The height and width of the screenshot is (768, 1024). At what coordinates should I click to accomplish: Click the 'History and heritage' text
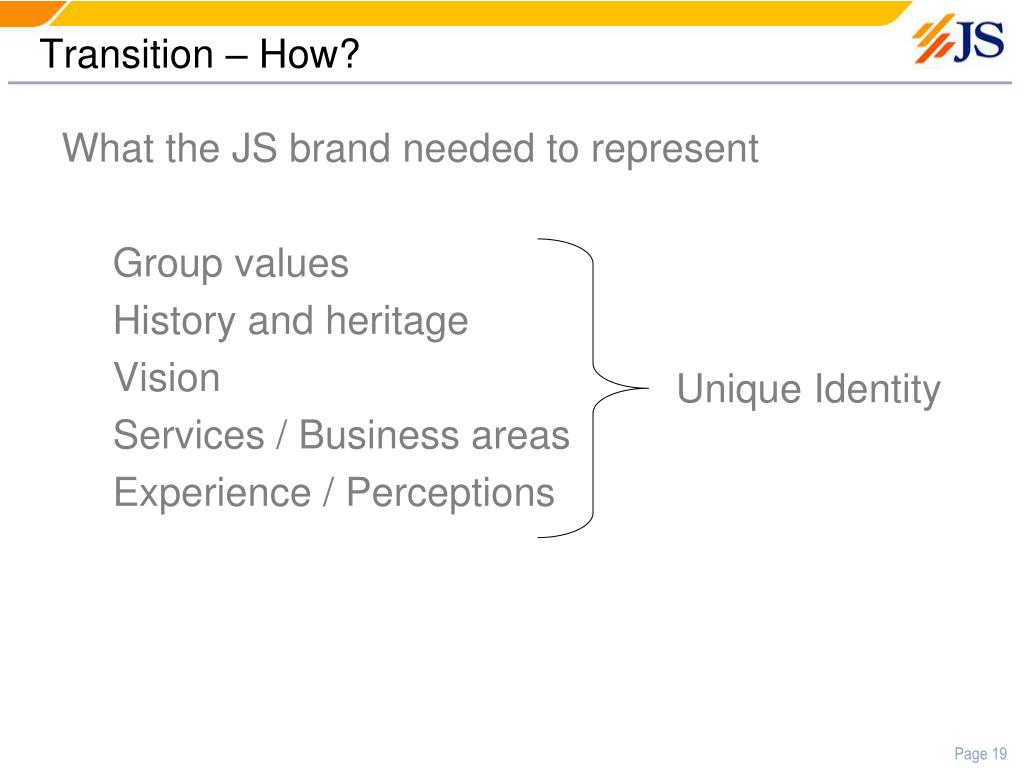click(291, 321)
